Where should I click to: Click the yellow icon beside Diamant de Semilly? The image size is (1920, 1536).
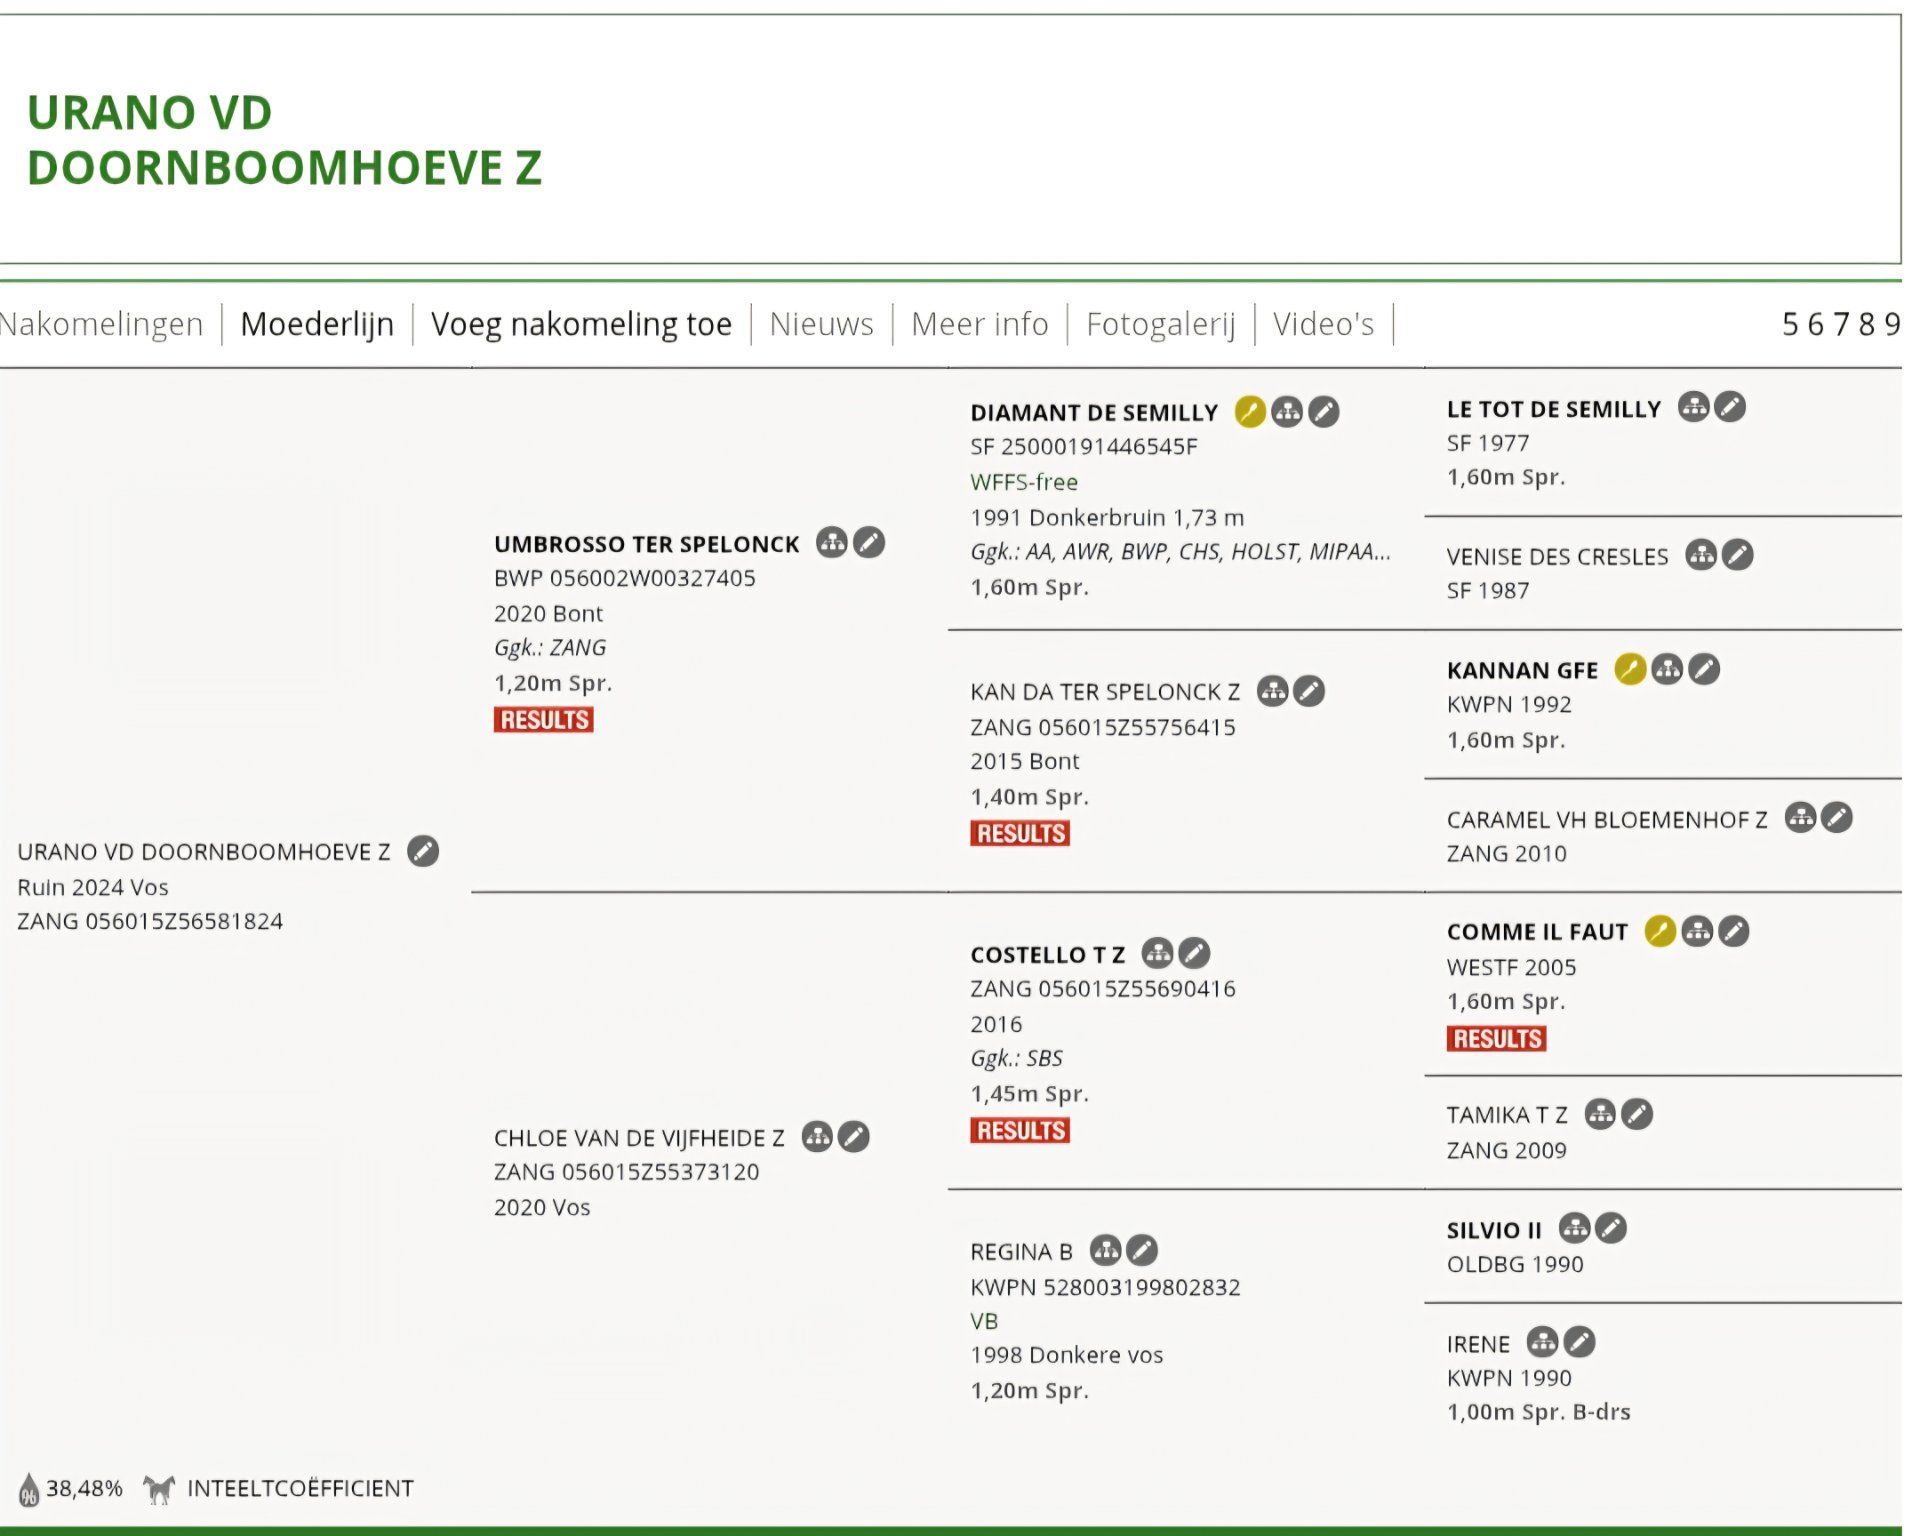(1250, 411)
